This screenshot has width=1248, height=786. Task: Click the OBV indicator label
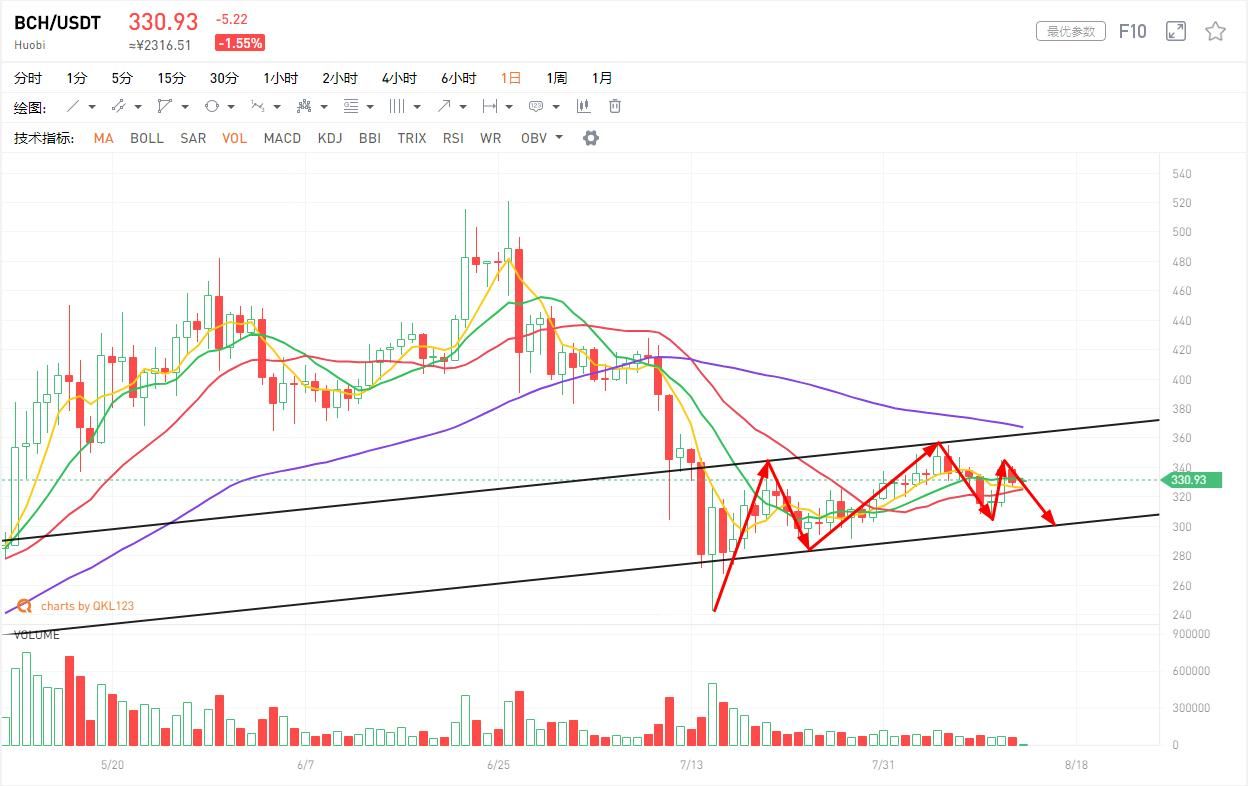click(x=534, y=138)
